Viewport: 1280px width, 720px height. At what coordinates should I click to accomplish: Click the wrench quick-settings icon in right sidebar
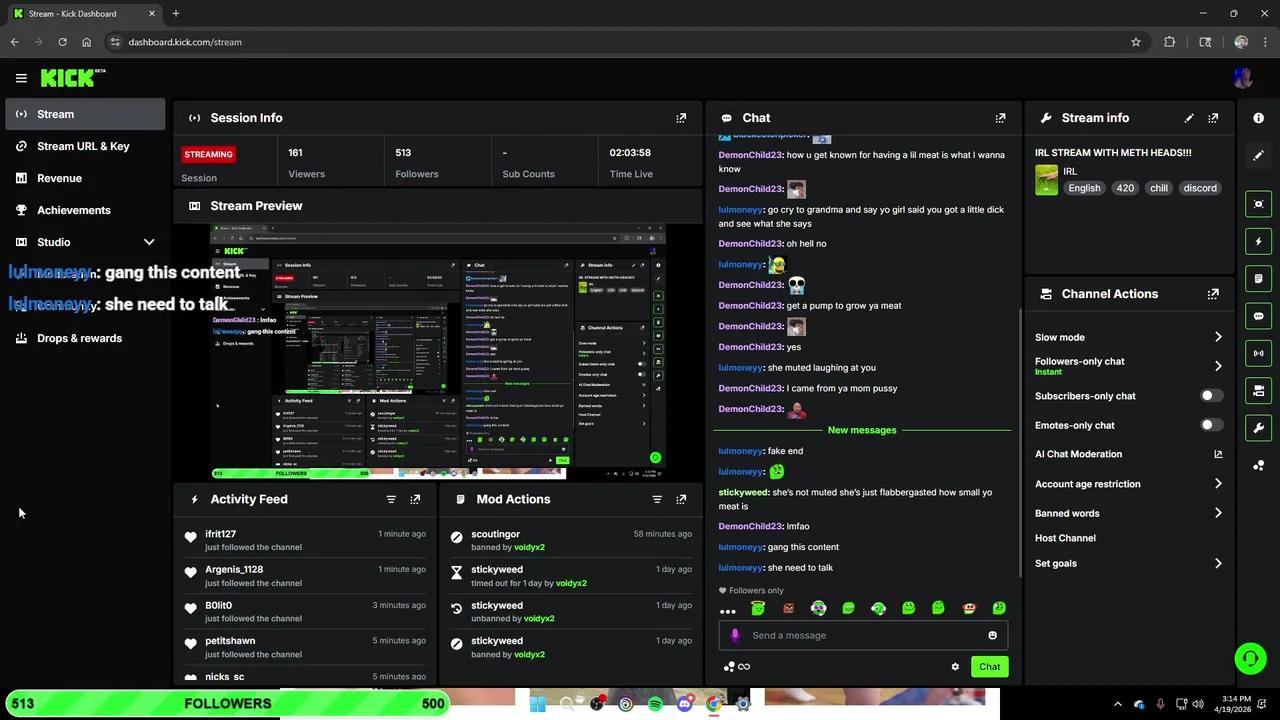[1258, 428]
